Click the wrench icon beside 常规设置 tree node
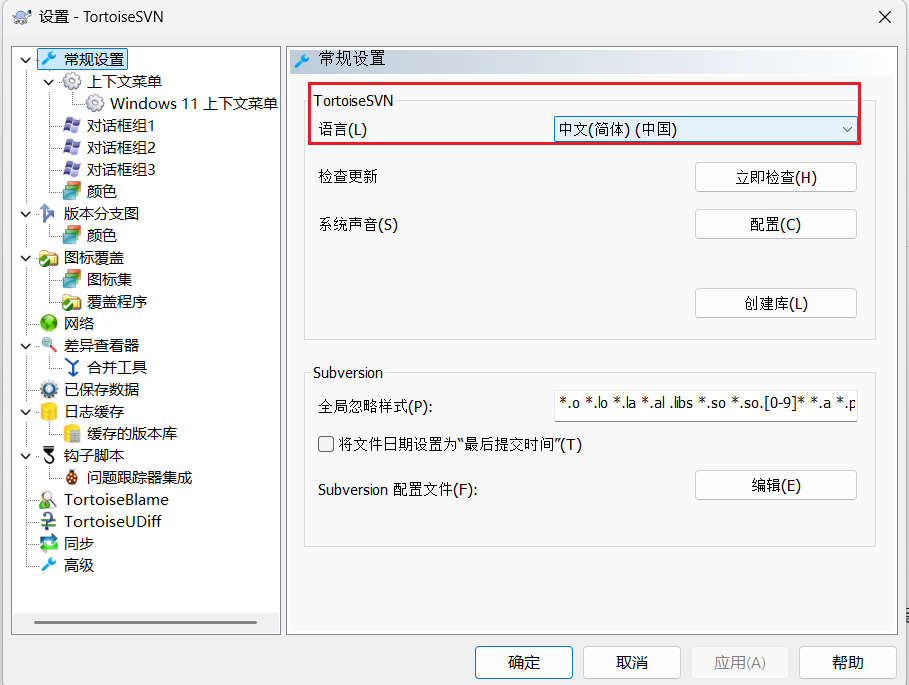Viewport: 909px width, 685px height. click(x=49, y=59)
